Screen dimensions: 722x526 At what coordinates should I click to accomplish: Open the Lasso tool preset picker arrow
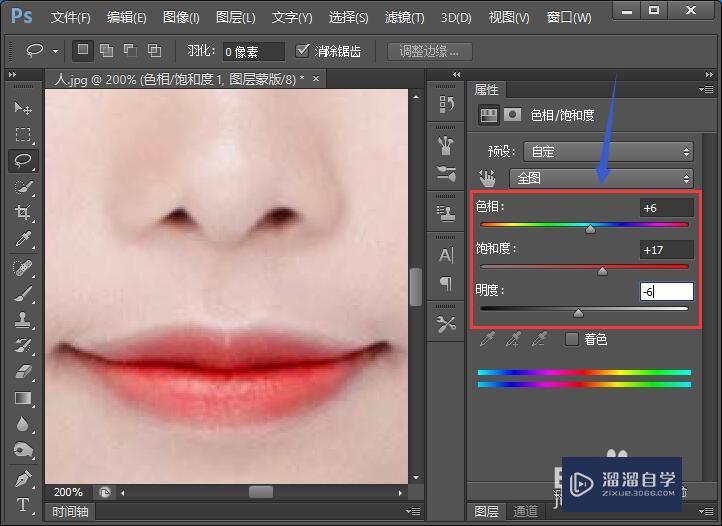click(x=55, y=51)
